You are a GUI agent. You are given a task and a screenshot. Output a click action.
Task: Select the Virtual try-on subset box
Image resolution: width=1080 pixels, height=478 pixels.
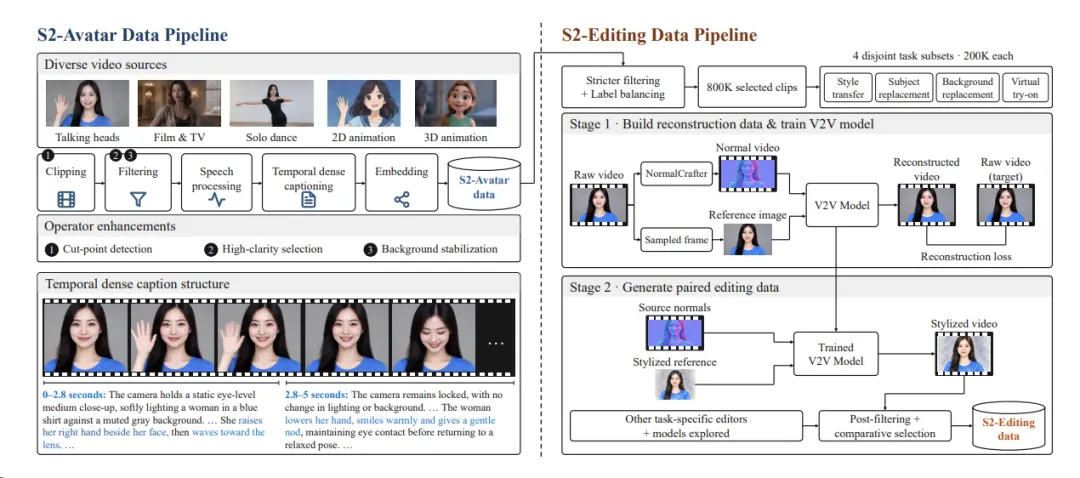coord(1025,87)
